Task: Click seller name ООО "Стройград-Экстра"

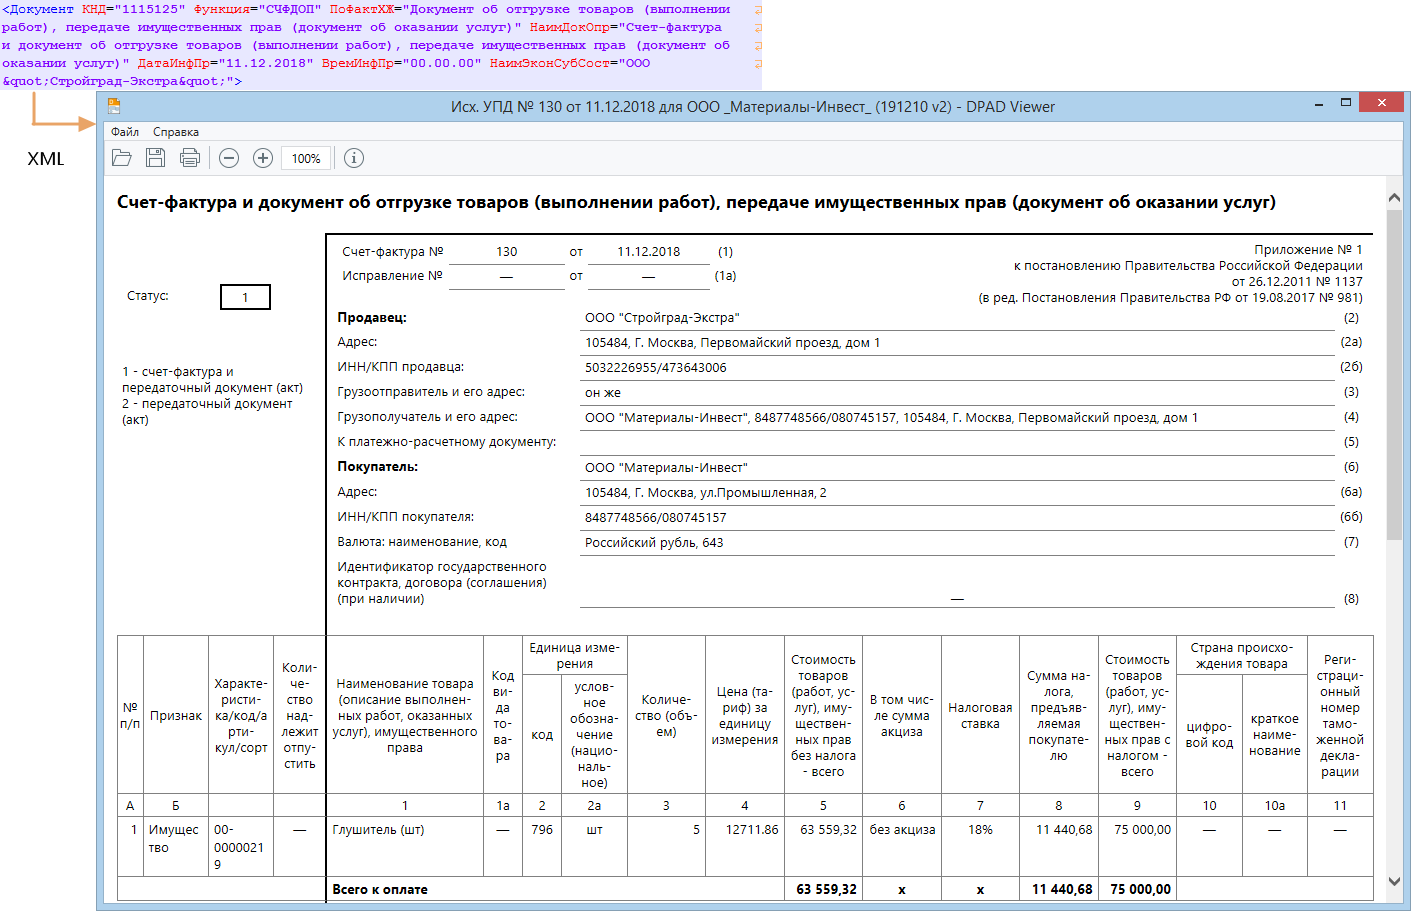Action: [x=662, y=318]
